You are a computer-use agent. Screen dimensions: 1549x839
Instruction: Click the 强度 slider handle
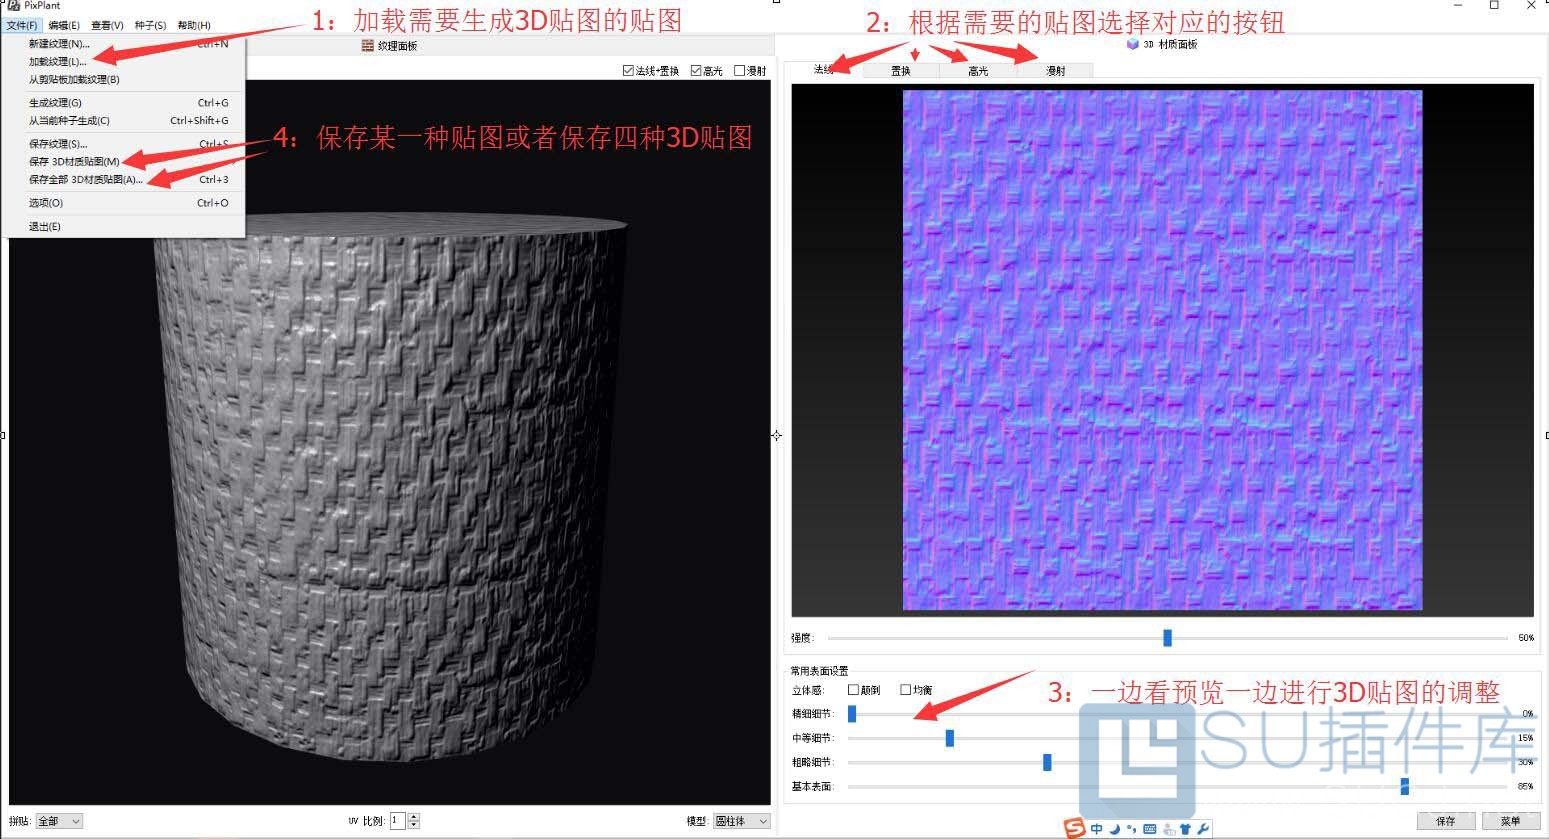[x=1167, y=638]
